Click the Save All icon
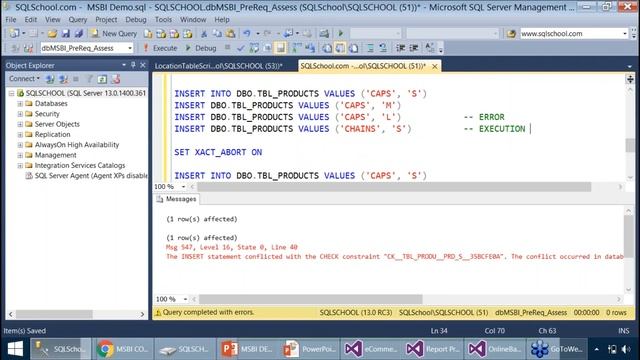Screen dimensions: 640x360 pyautogui.click(x=78, y=33)
